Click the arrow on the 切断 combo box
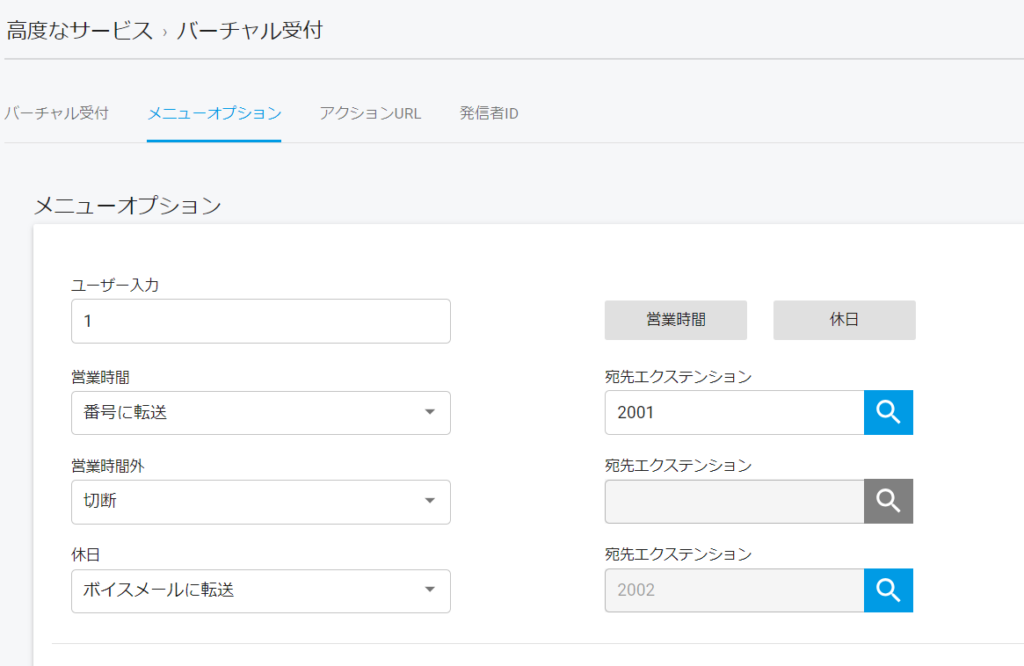The width and height of the screenshot is (1024, 666). 429,501
